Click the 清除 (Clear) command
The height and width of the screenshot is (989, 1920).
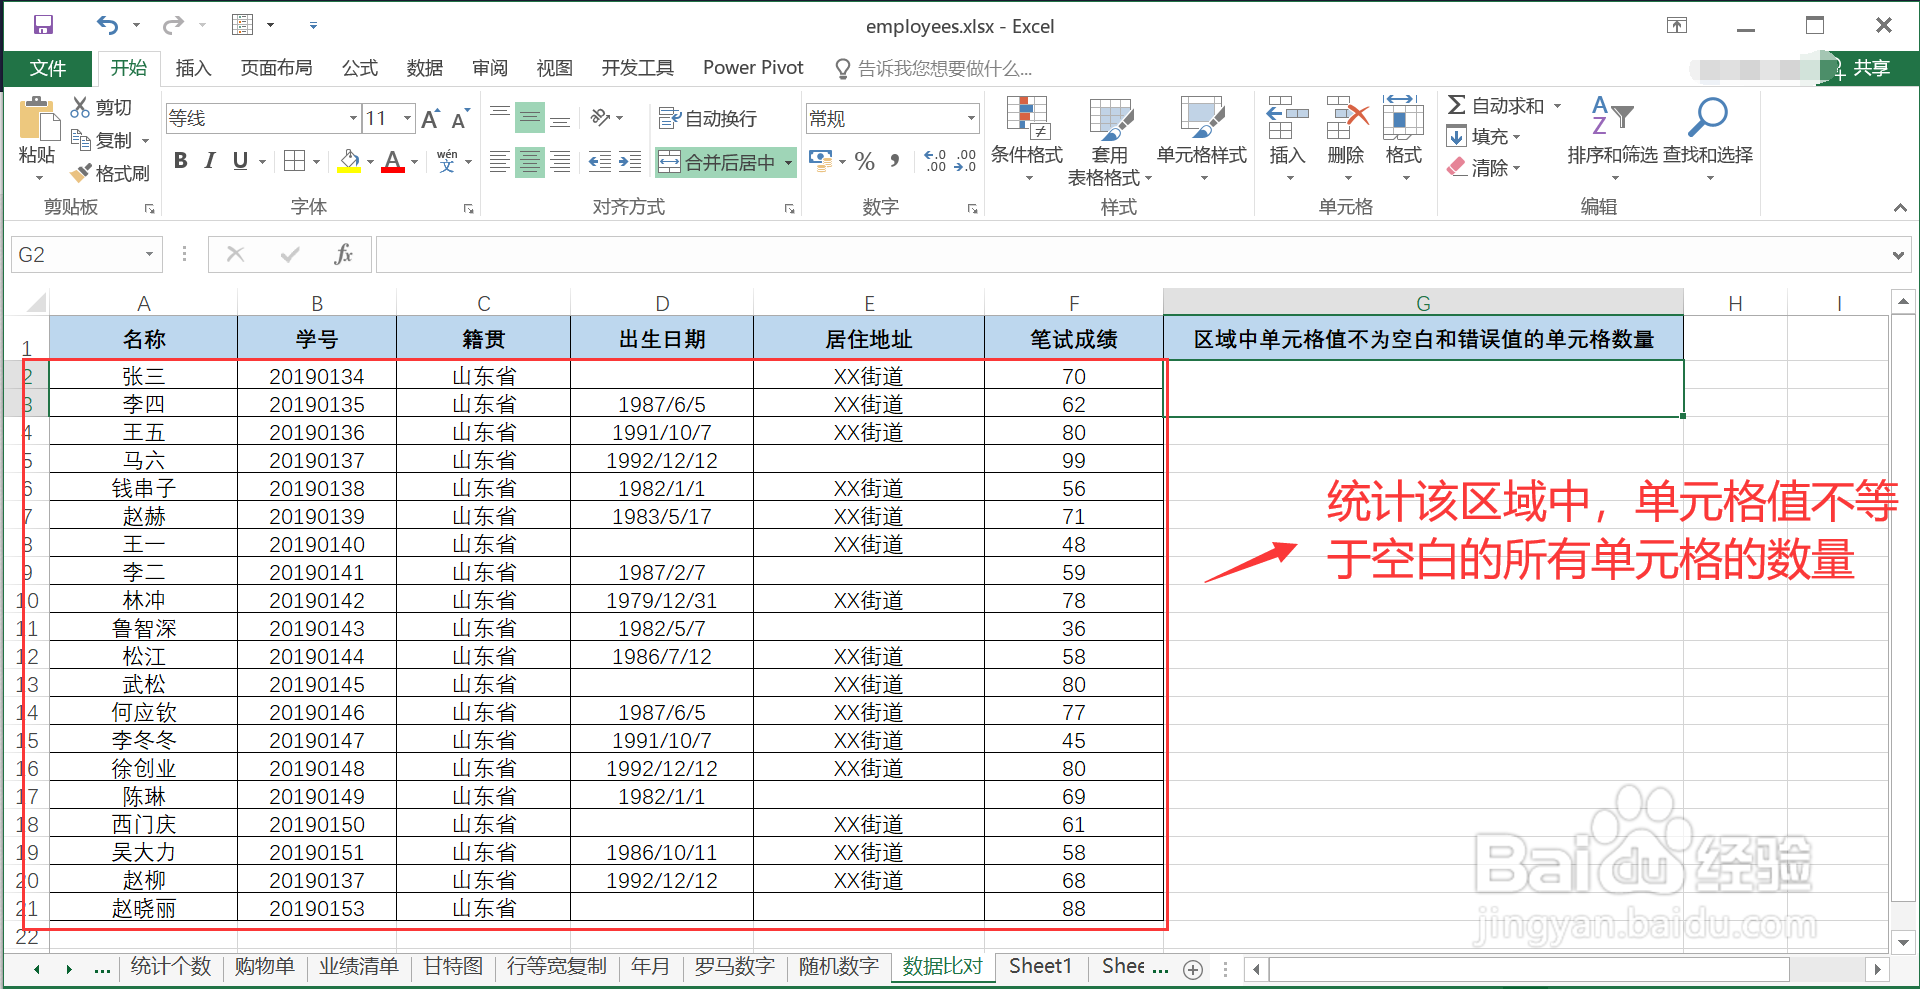1487,168
